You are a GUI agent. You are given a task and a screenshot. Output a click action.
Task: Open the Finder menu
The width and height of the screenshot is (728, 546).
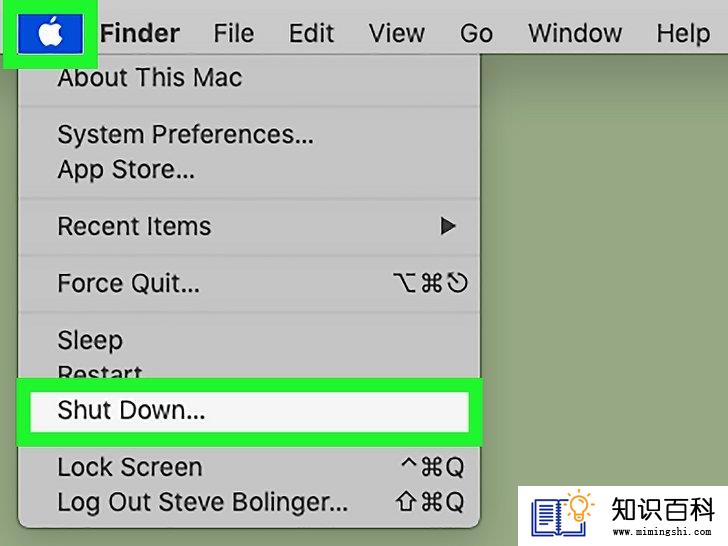pos(140,33)
